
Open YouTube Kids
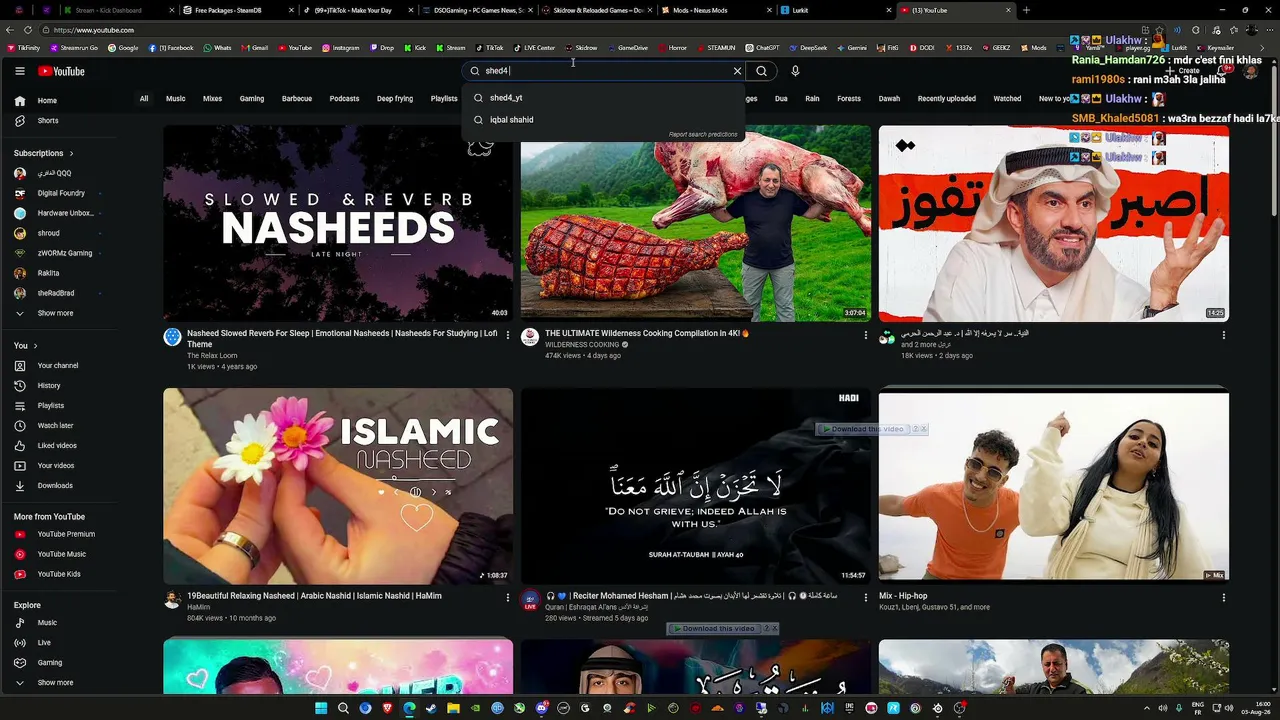[x=58, y=574]
